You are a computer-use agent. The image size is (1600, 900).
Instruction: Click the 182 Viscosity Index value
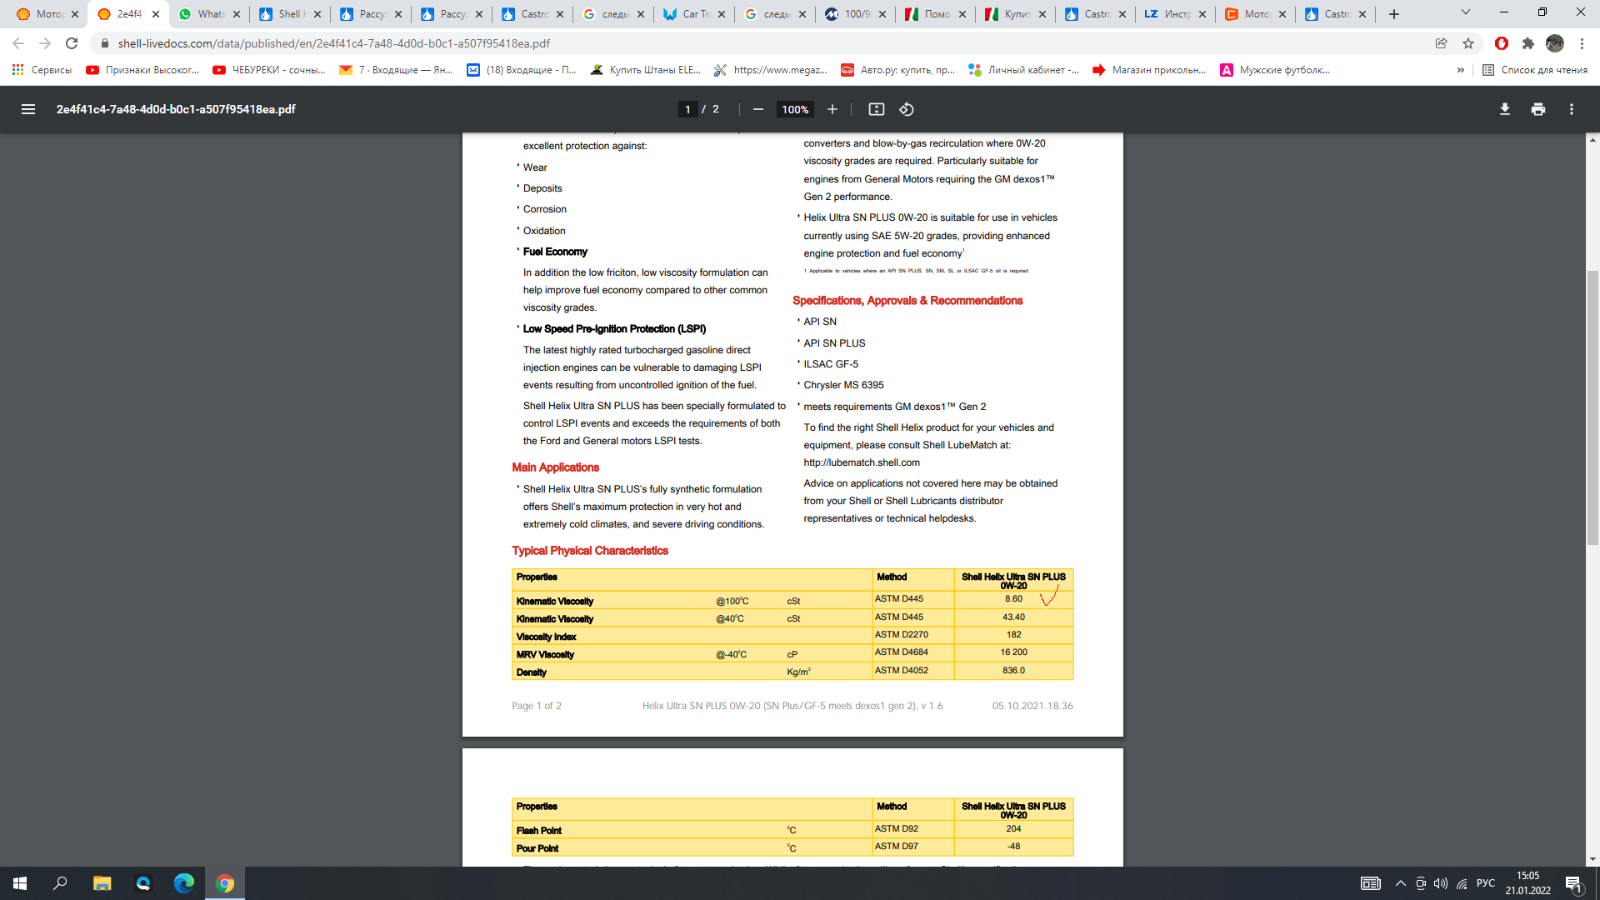click(1014, 634)
